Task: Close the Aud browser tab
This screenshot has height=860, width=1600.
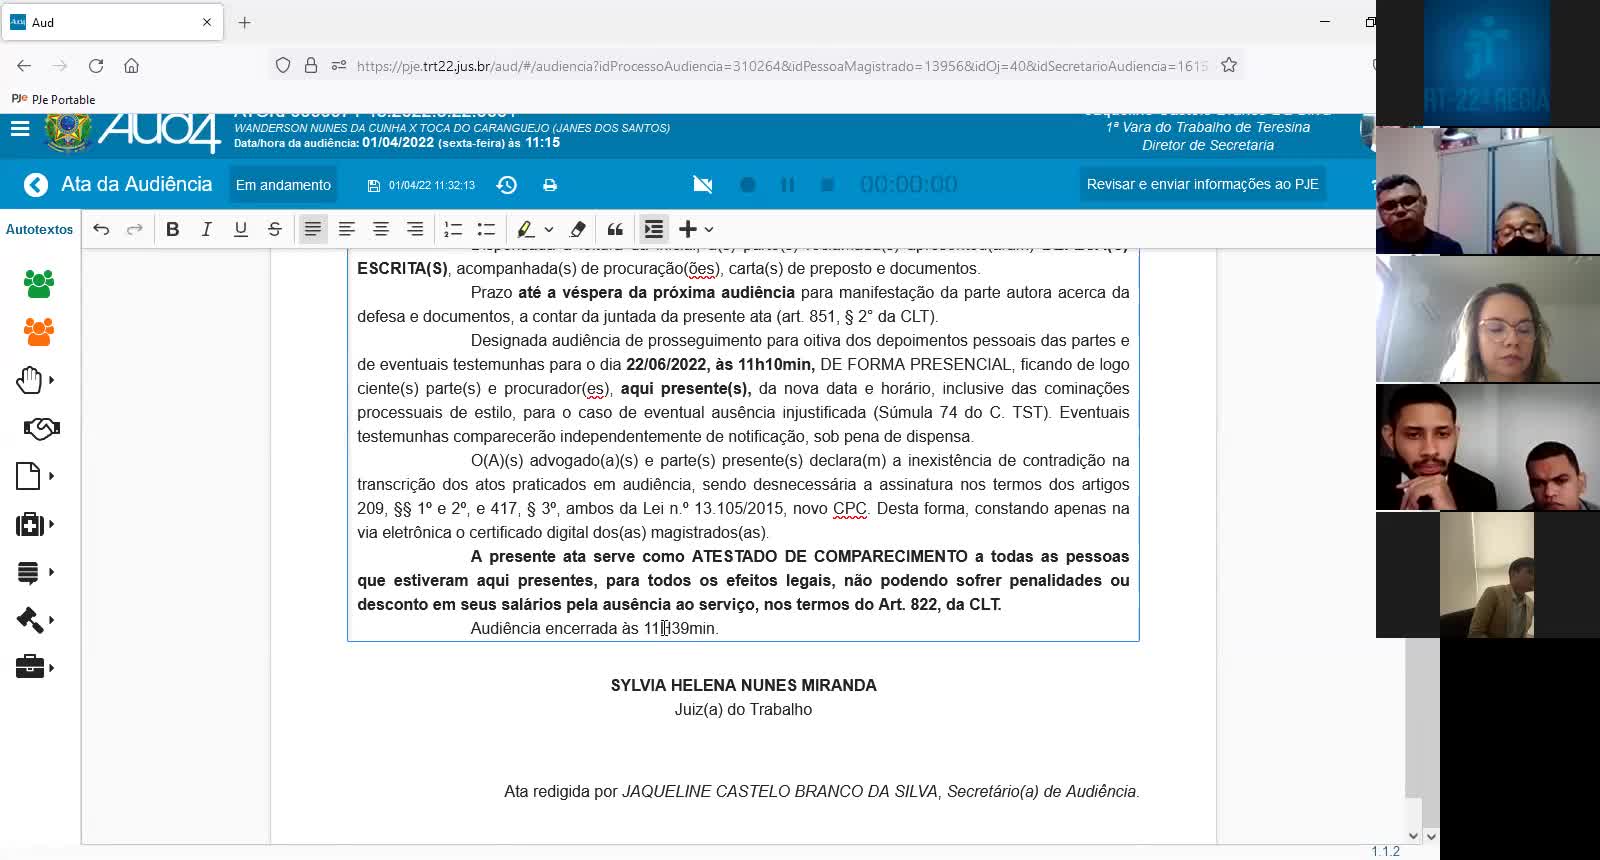Action: [x=207, y=22]
